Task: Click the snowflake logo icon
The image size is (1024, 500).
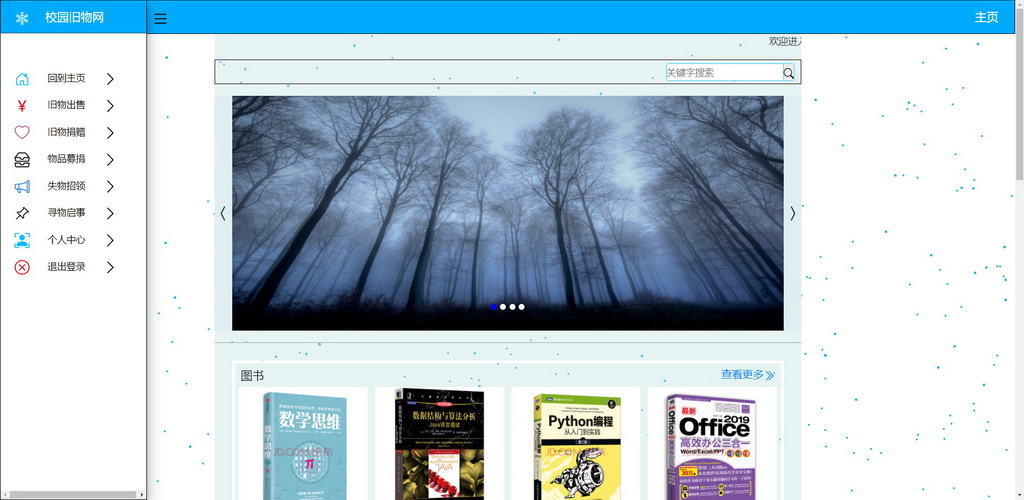Action: 22,18
